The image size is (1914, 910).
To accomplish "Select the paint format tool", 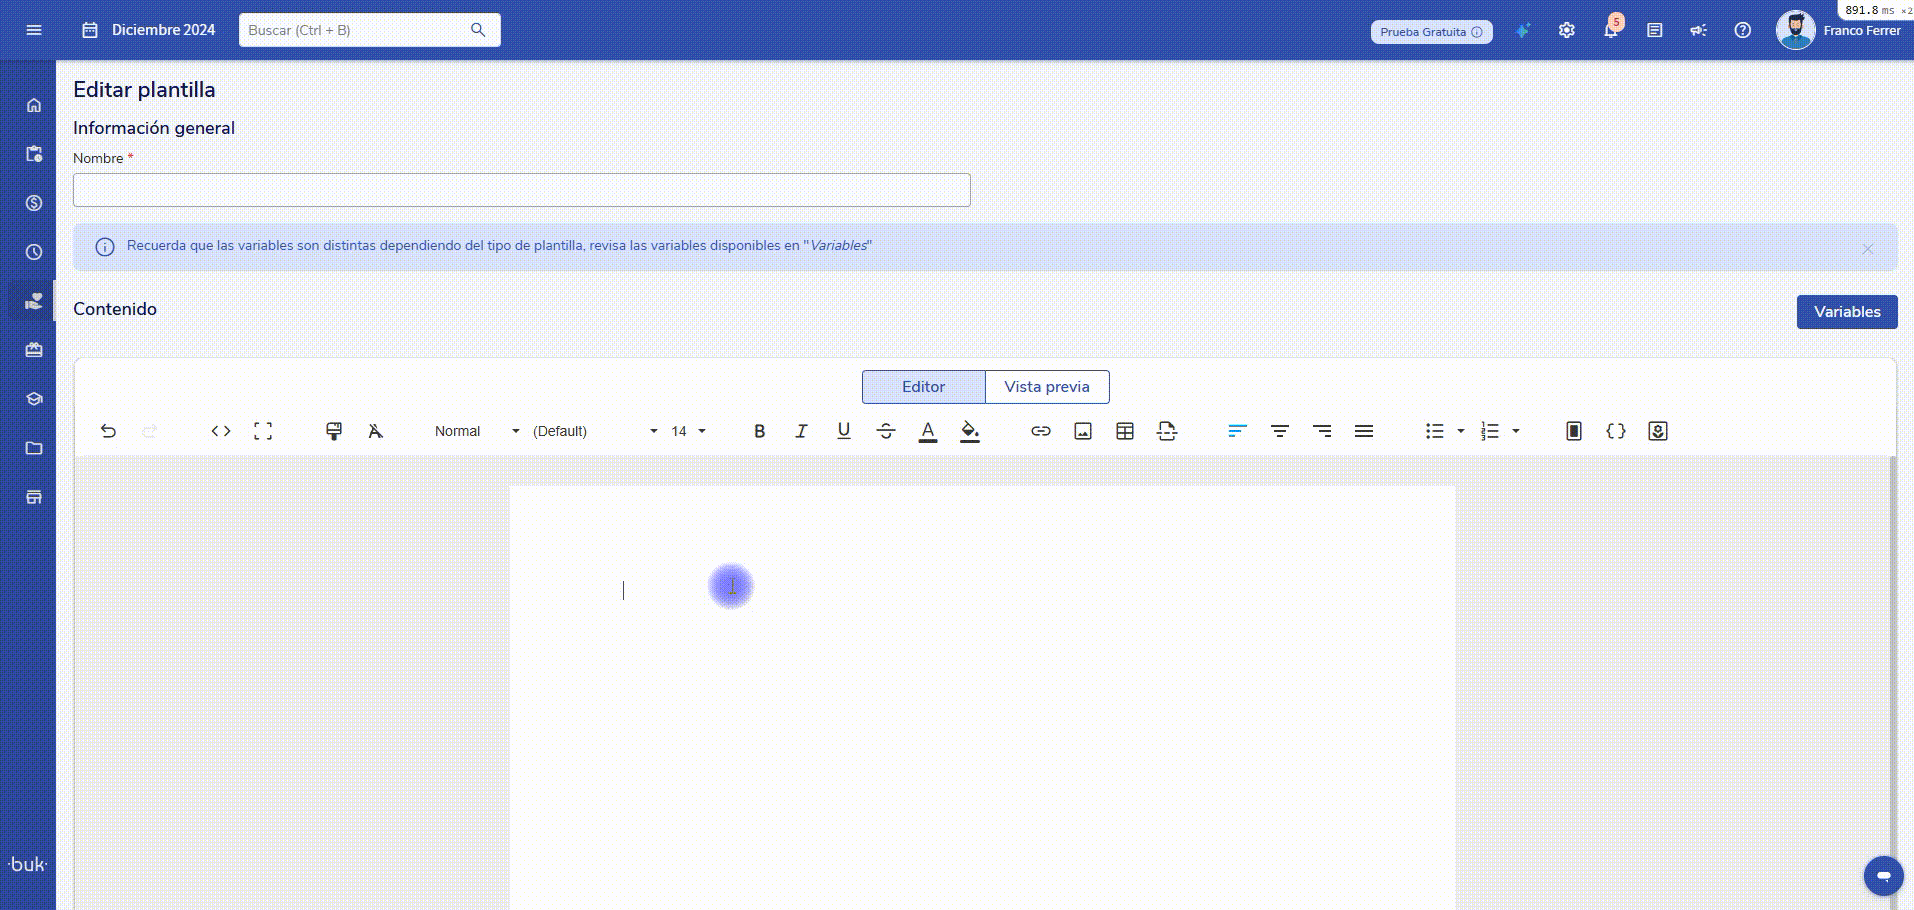I will click(334, 431).
